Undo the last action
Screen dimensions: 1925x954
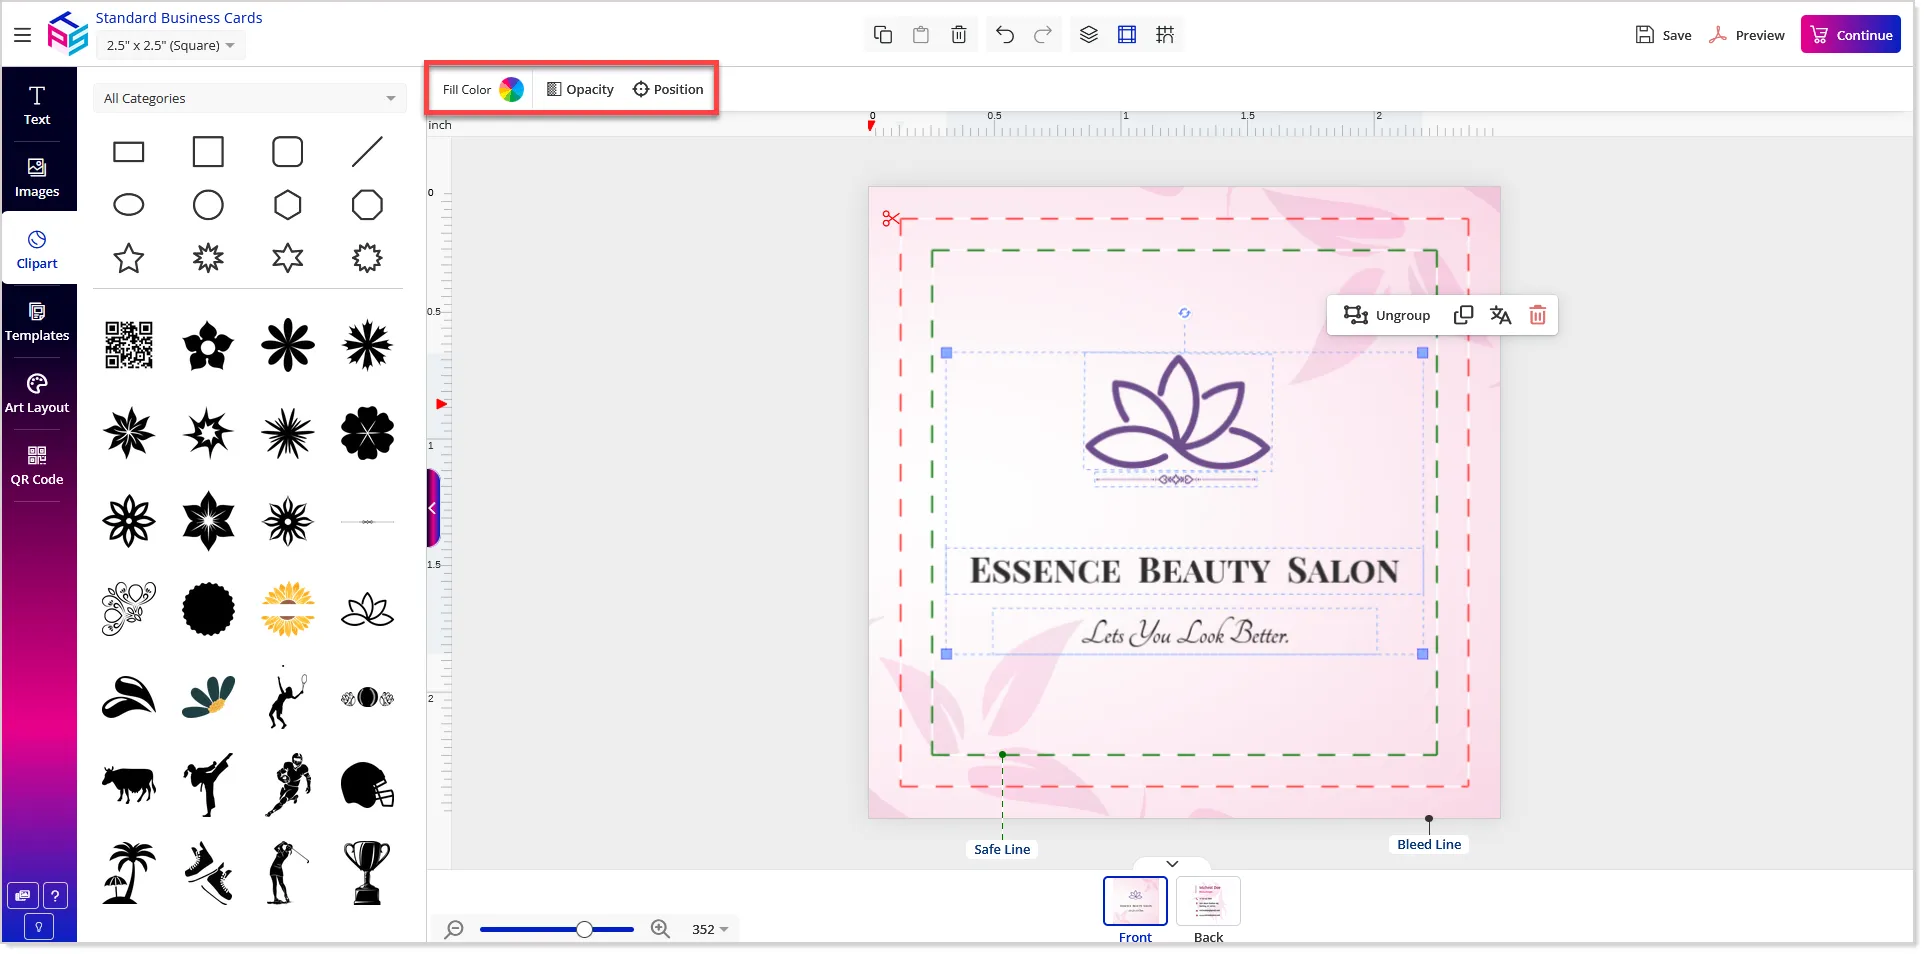pos(1005,35)
